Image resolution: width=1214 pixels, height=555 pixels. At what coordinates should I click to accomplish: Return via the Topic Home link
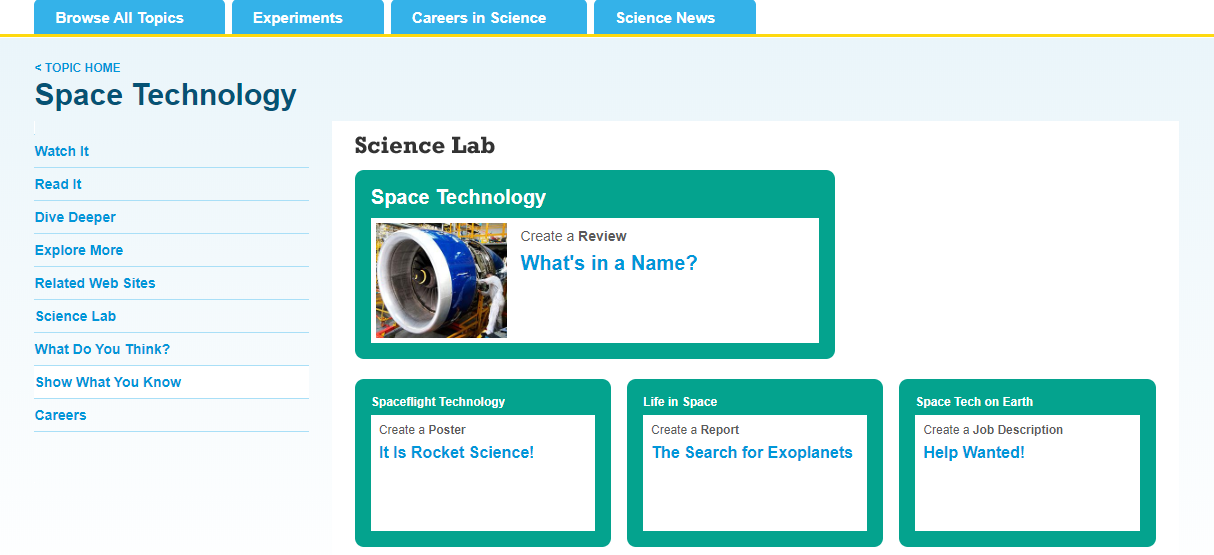point(77,68)
